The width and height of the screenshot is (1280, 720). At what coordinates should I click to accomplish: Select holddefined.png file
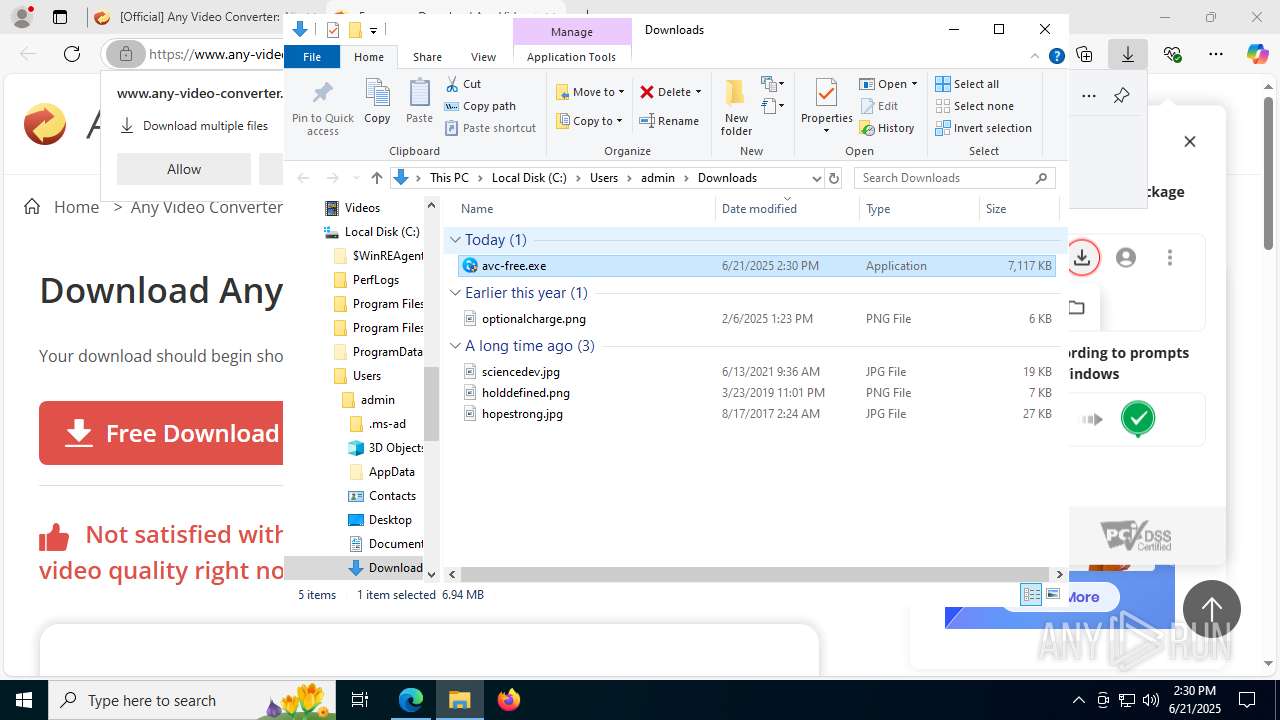pos(756,393)
